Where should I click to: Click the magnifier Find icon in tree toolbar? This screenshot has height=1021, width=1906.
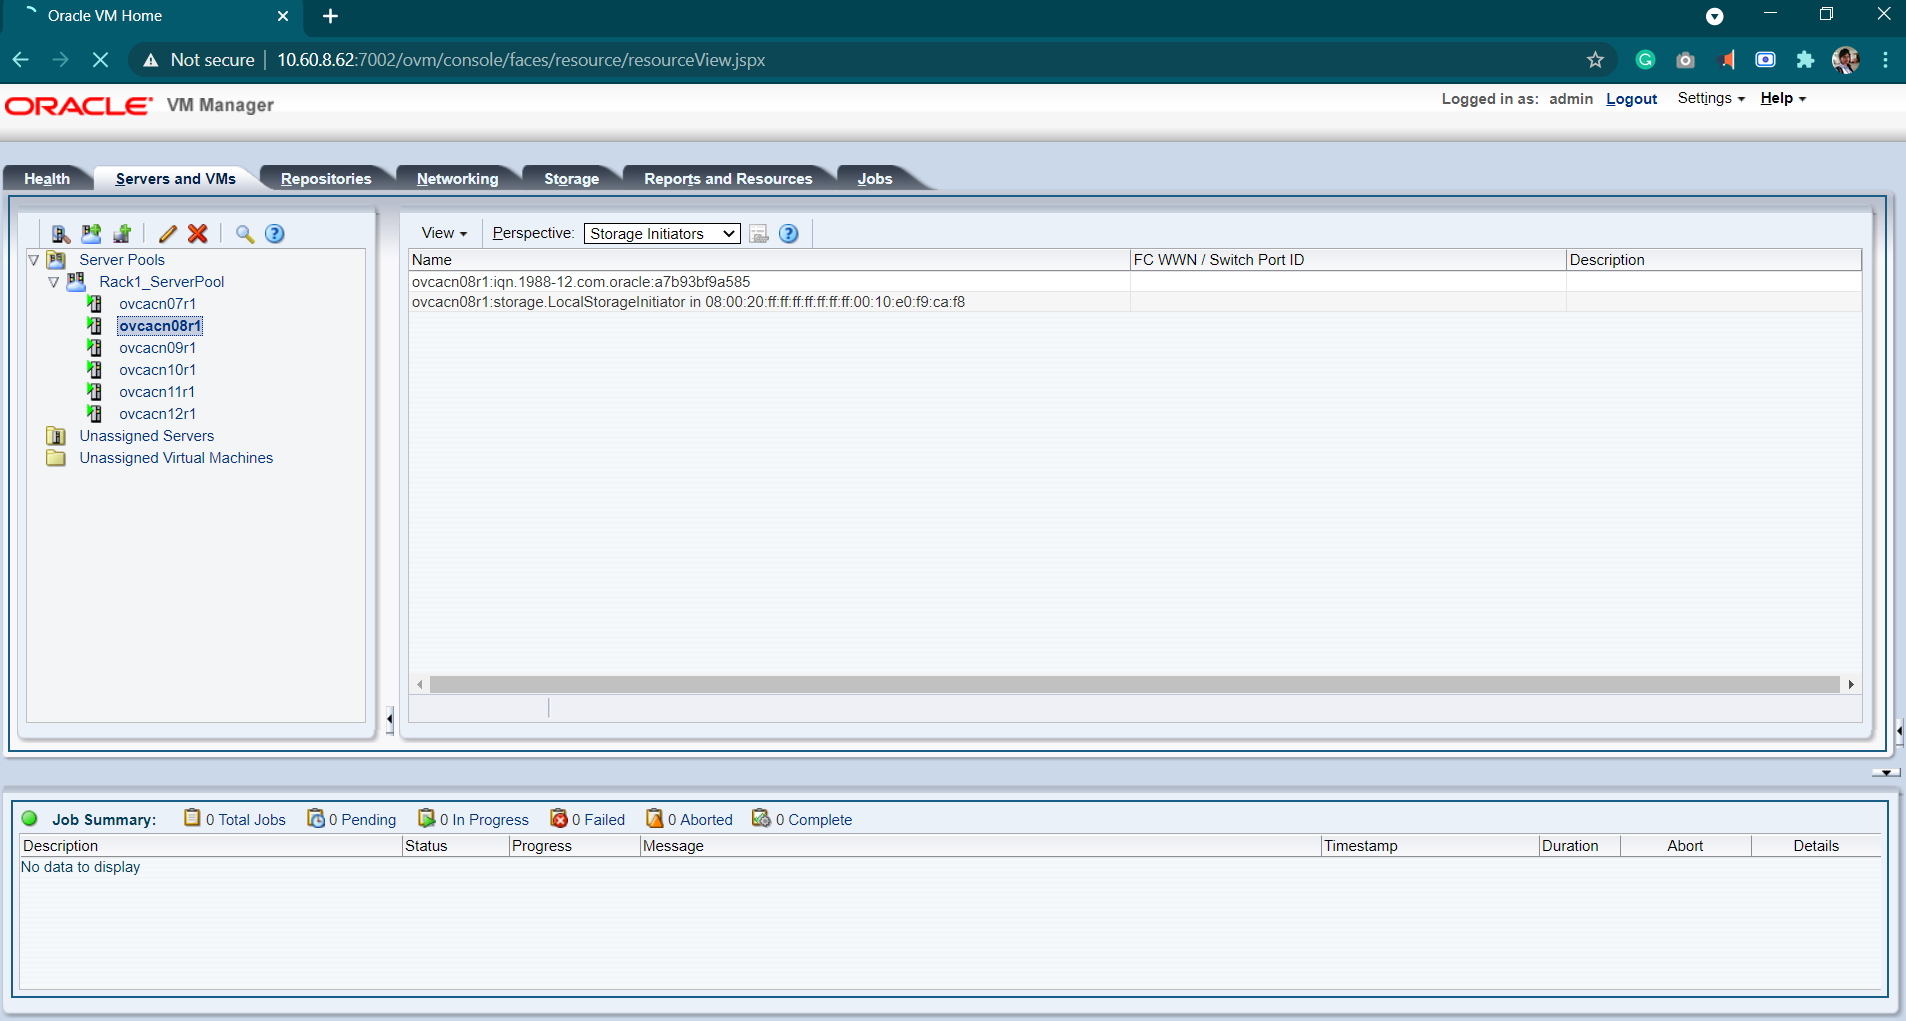point(244,234)
